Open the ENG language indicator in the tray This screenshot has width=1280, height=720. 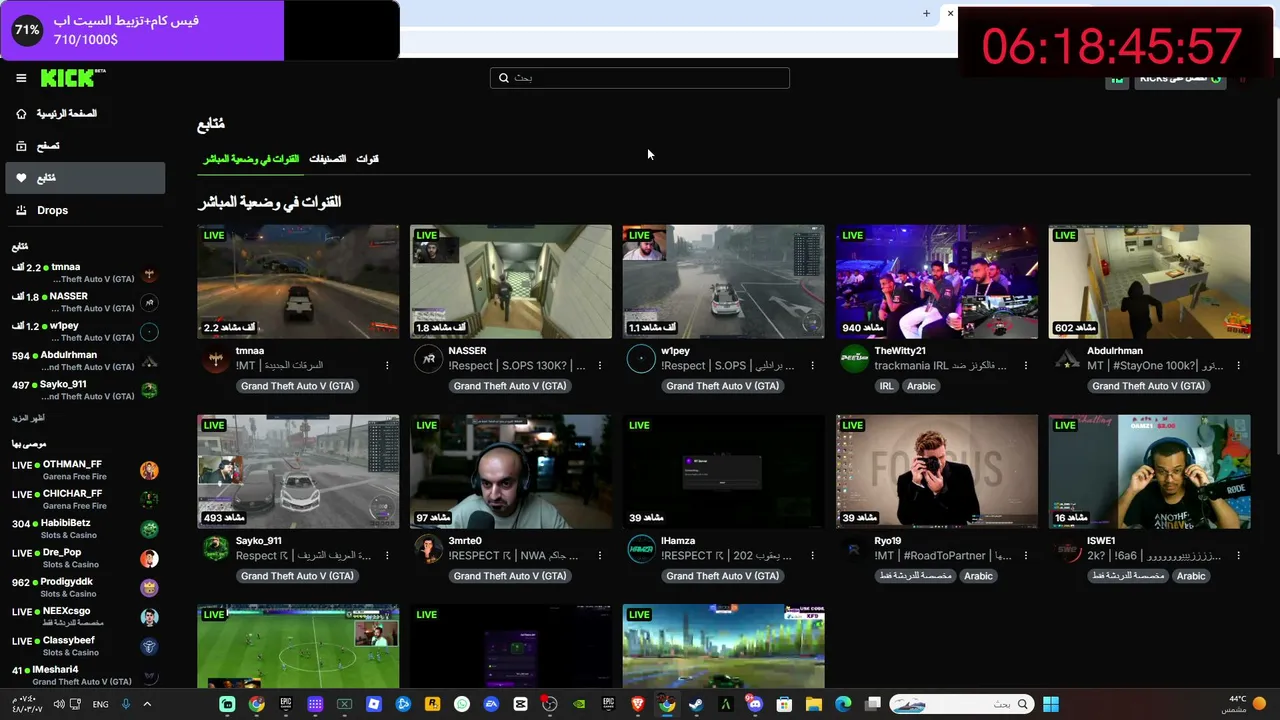[100, 704]
